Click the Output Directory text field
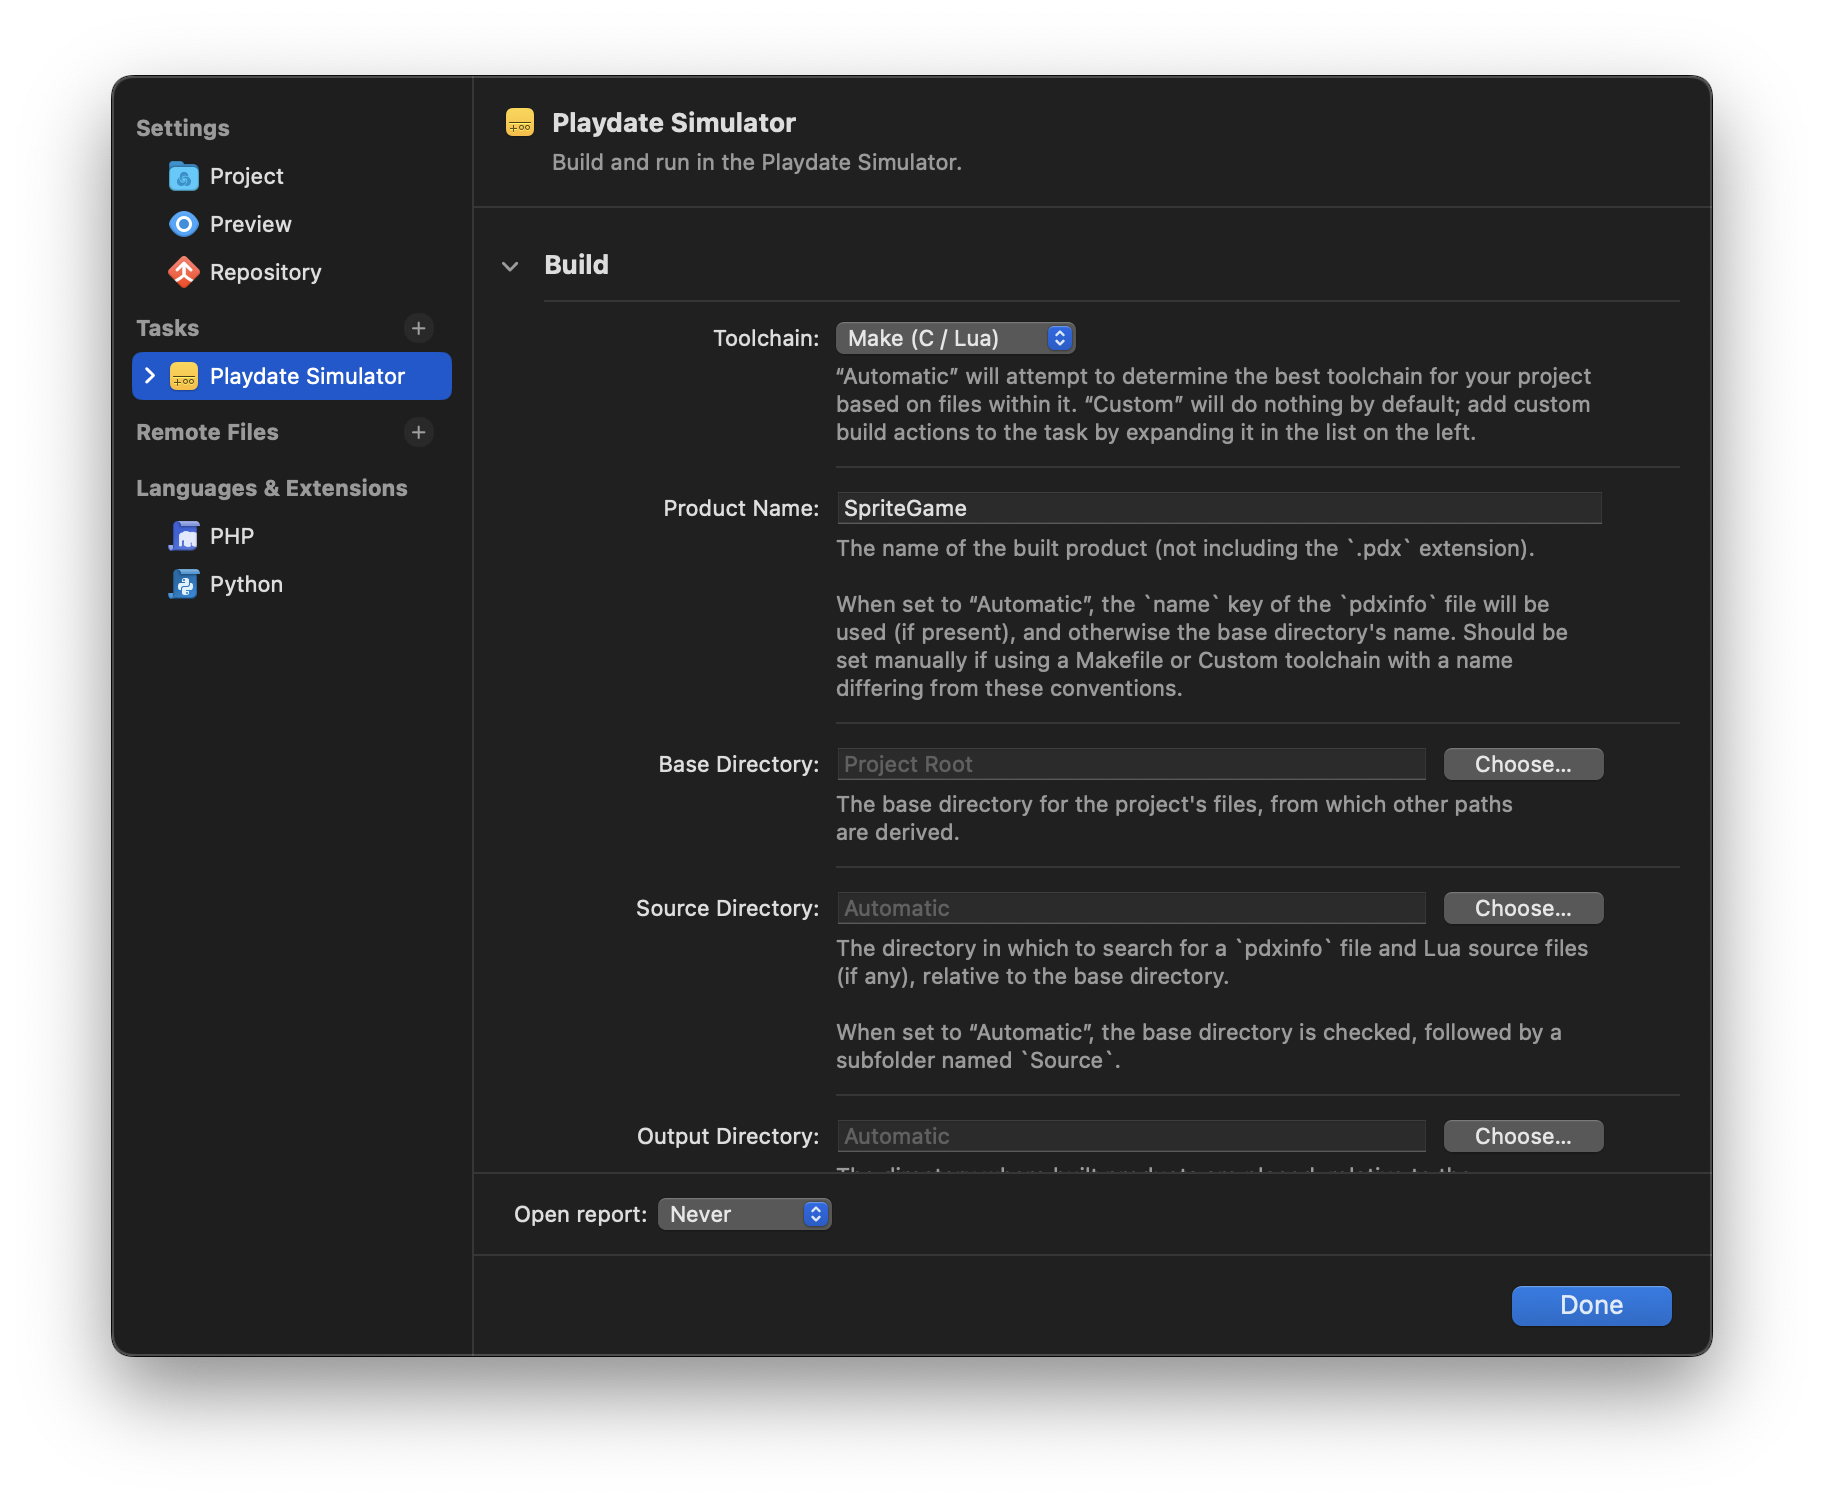The height and width of the screenshot is (1504, 1824). pos(1131,1136)
